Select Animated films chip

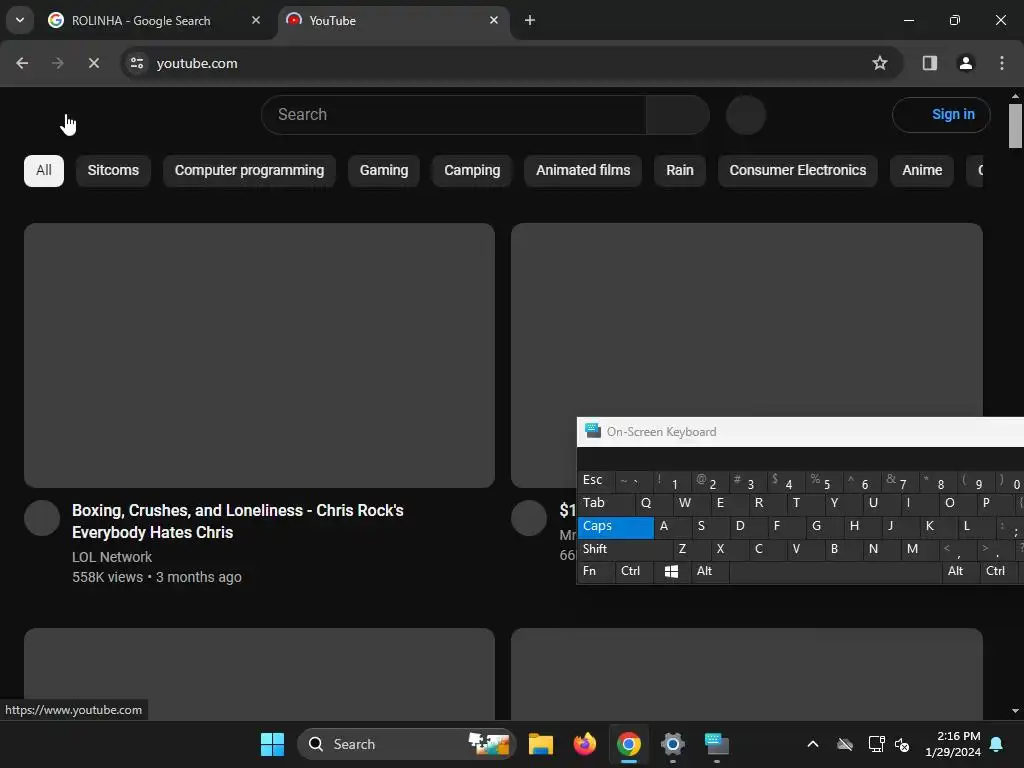583,170
